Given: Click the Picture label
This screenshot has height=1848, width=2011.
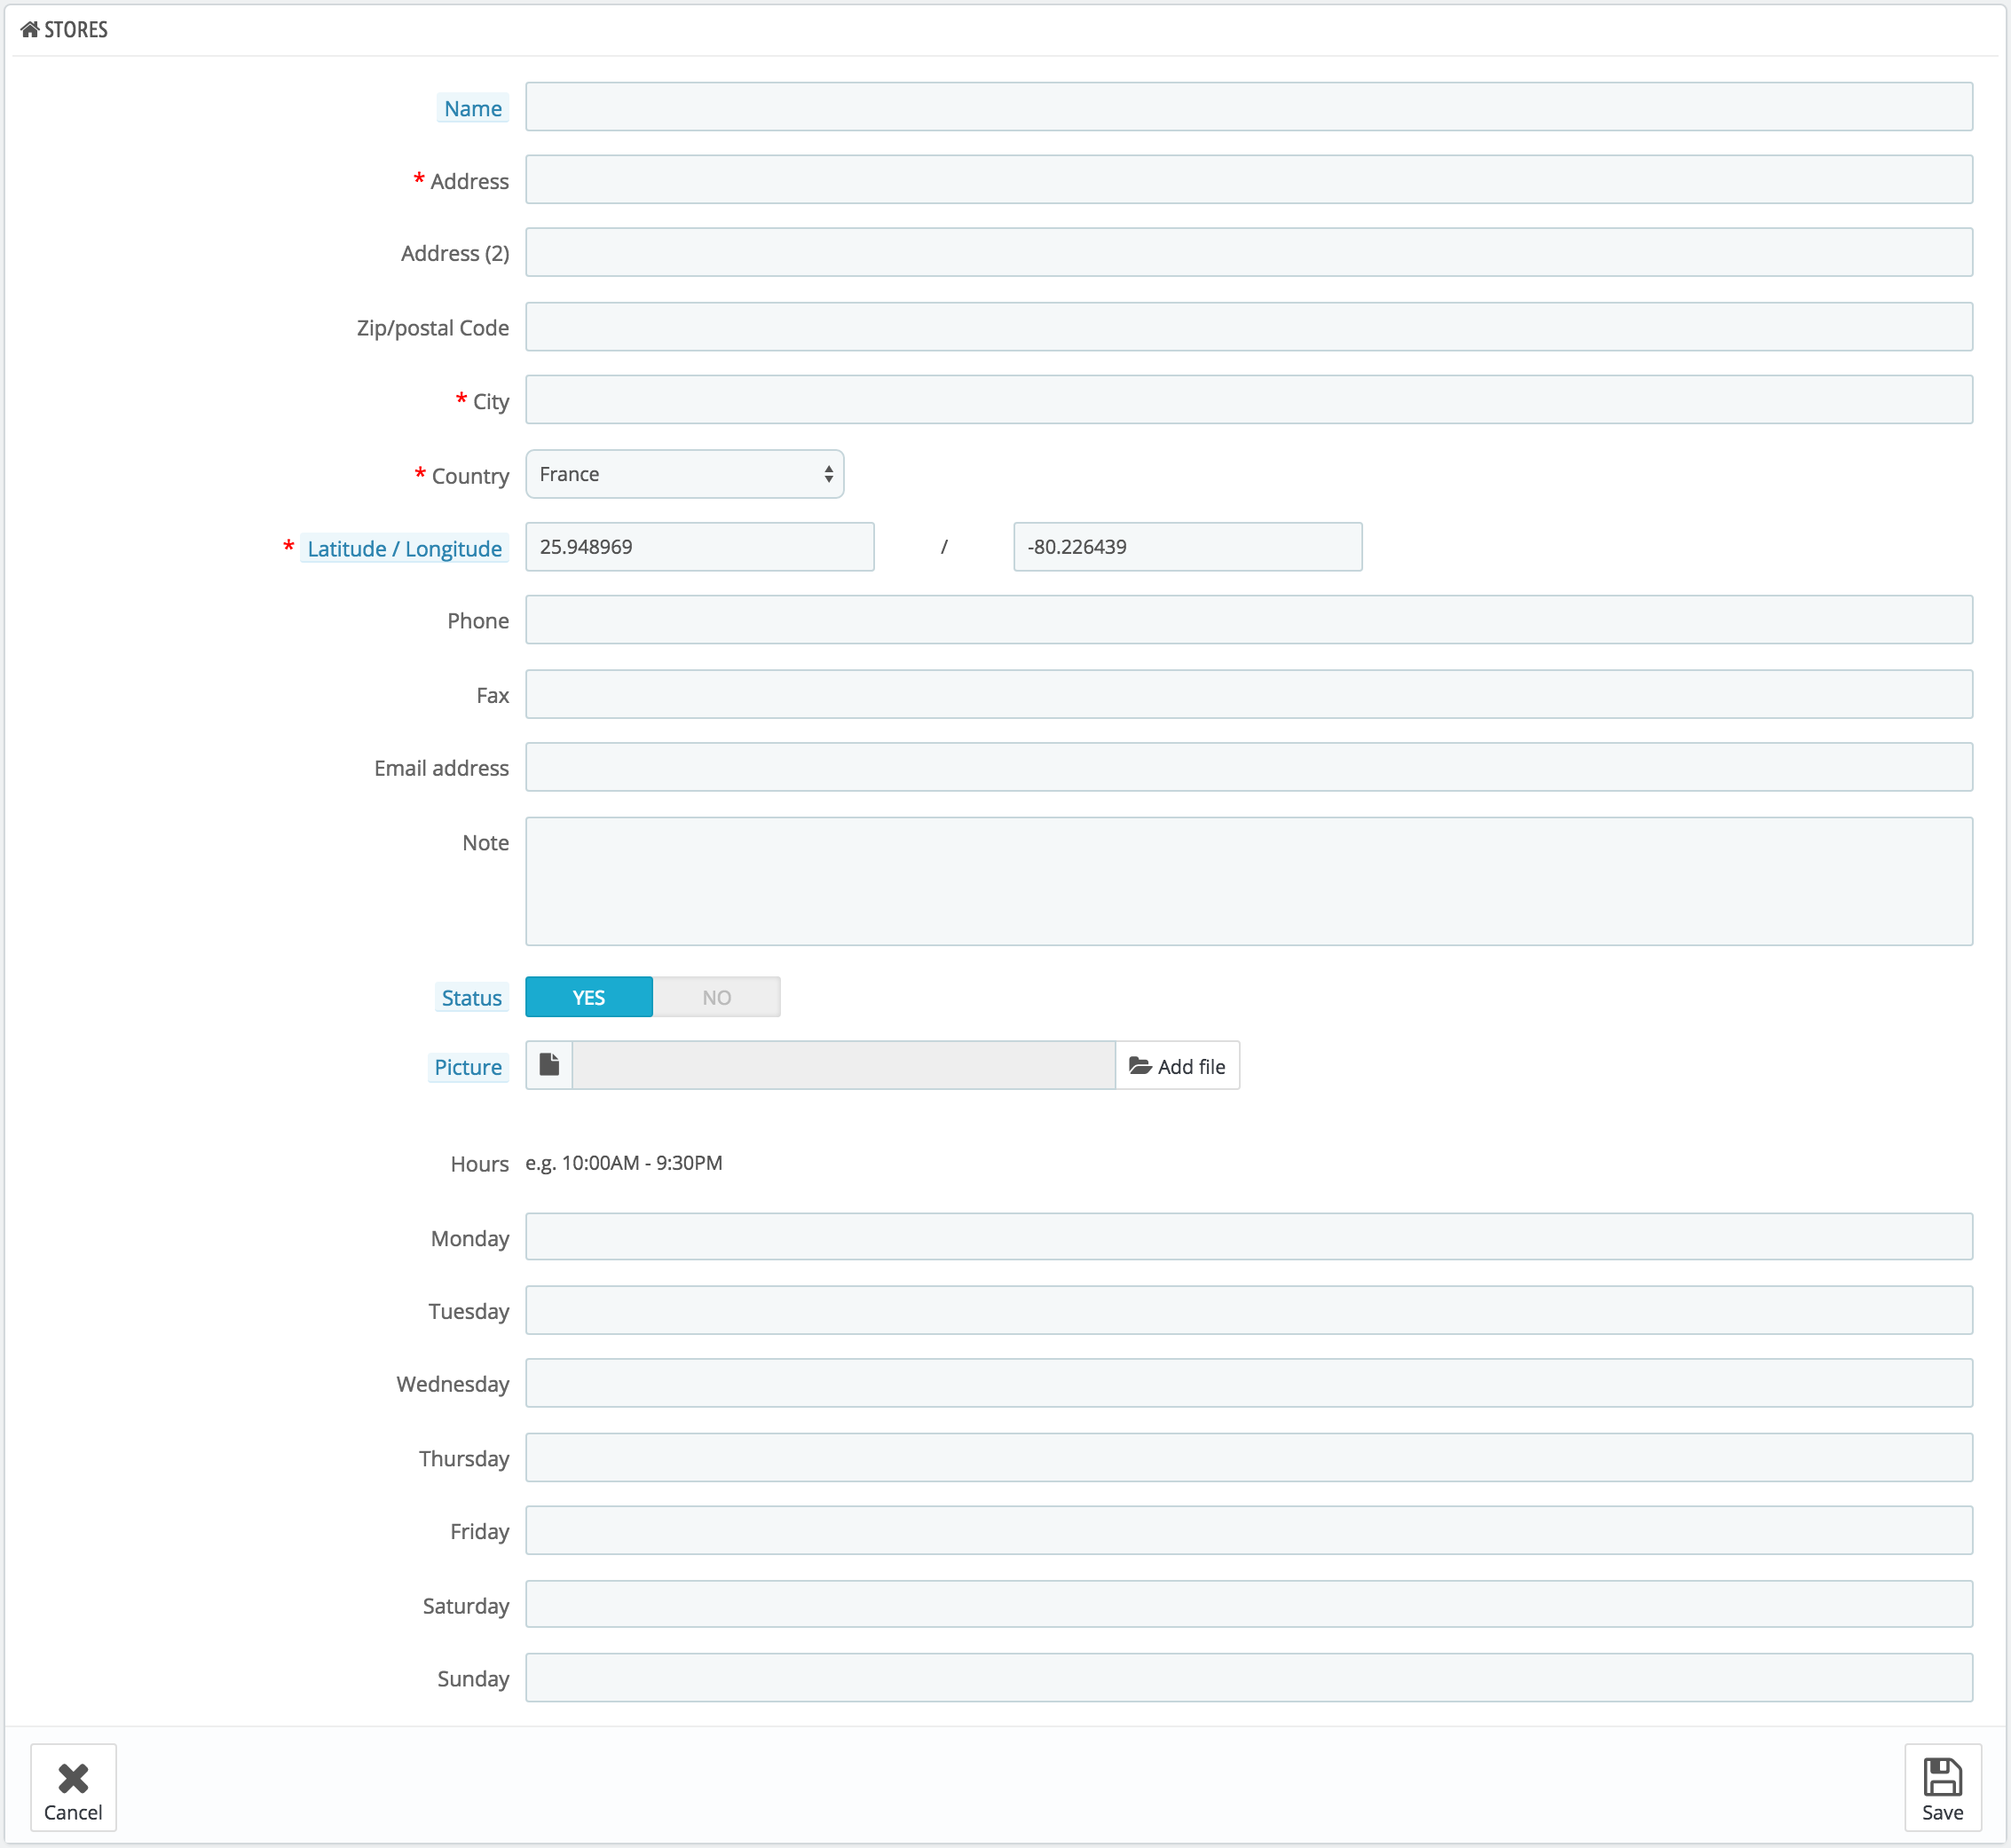Looking at the screenshot, I should pyautogui.click(x=468, y=1067).
